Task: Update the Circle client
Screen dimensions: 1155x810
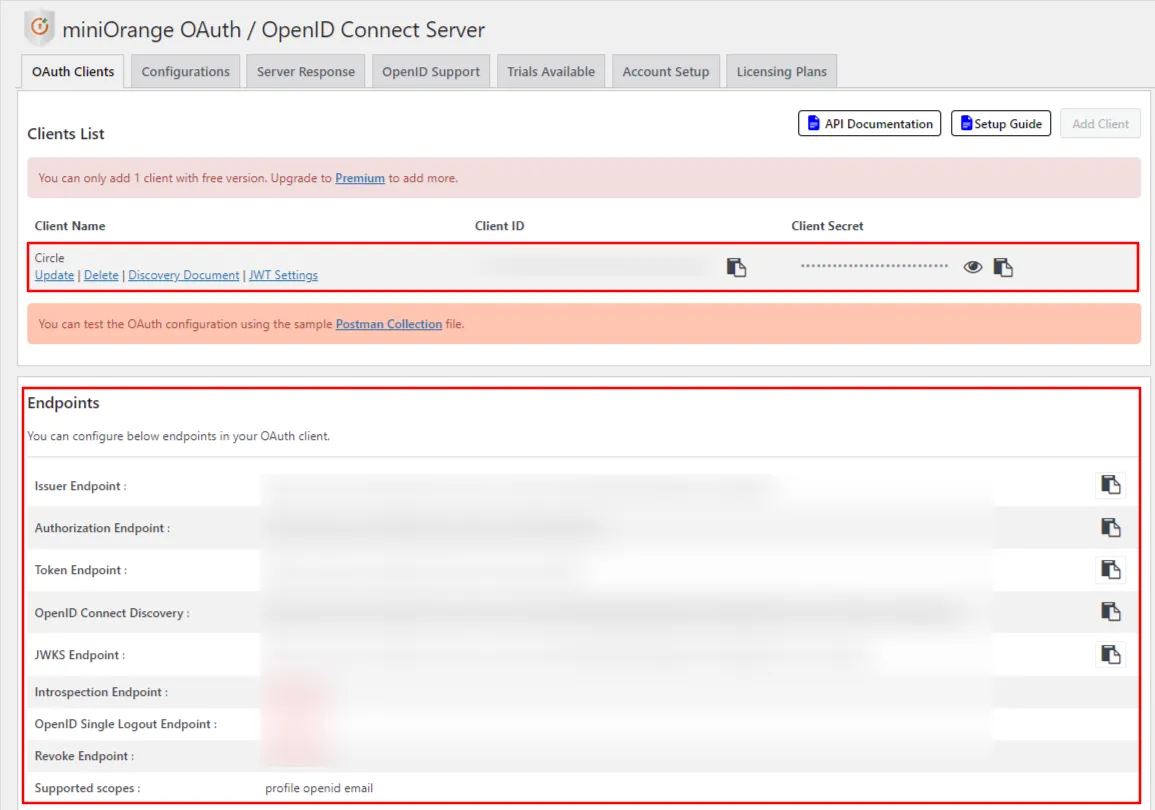Action: [55, 275]
